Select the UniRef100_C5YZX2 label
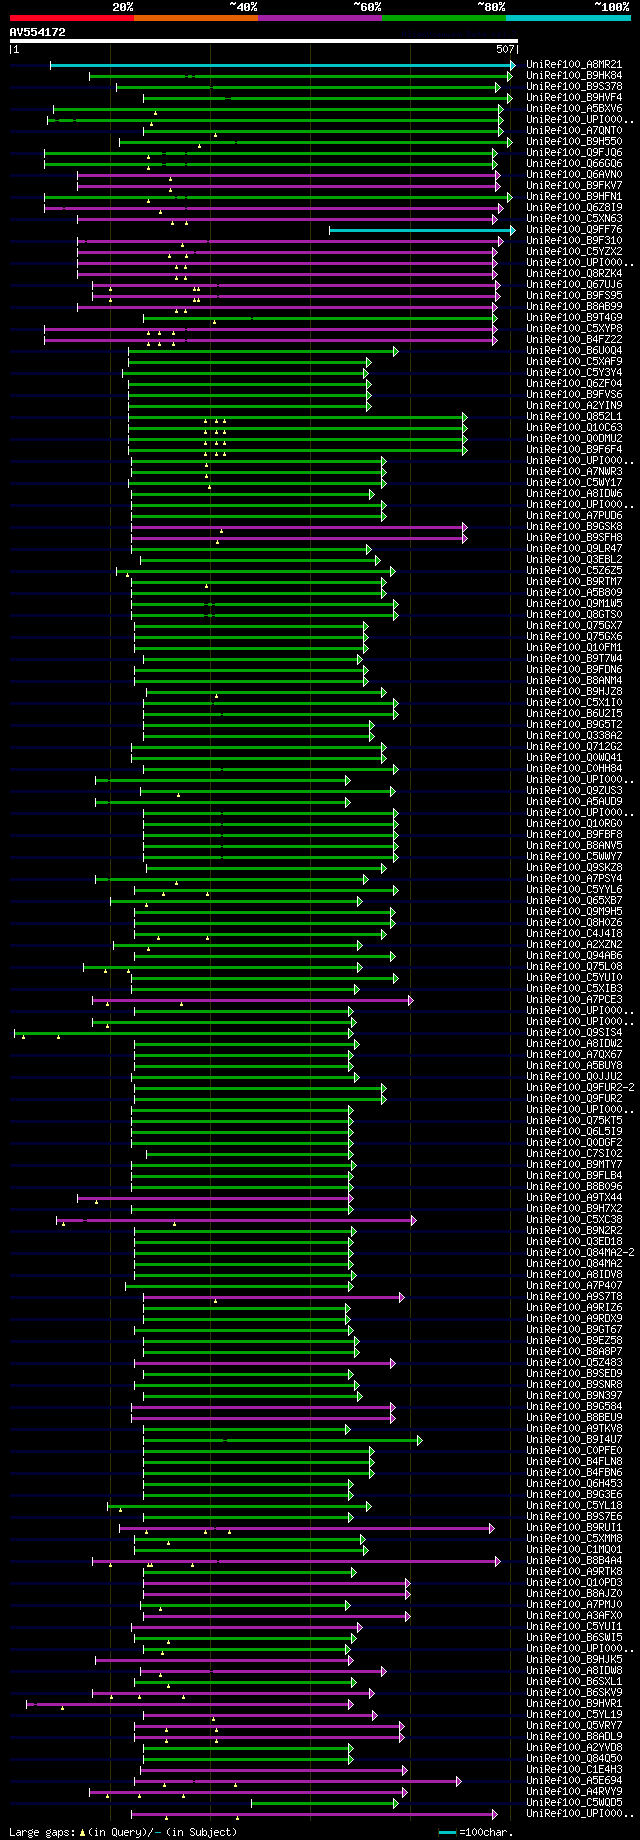This screenshot has width=640, height=1840. pyautogui.click(x=574, y=252)
